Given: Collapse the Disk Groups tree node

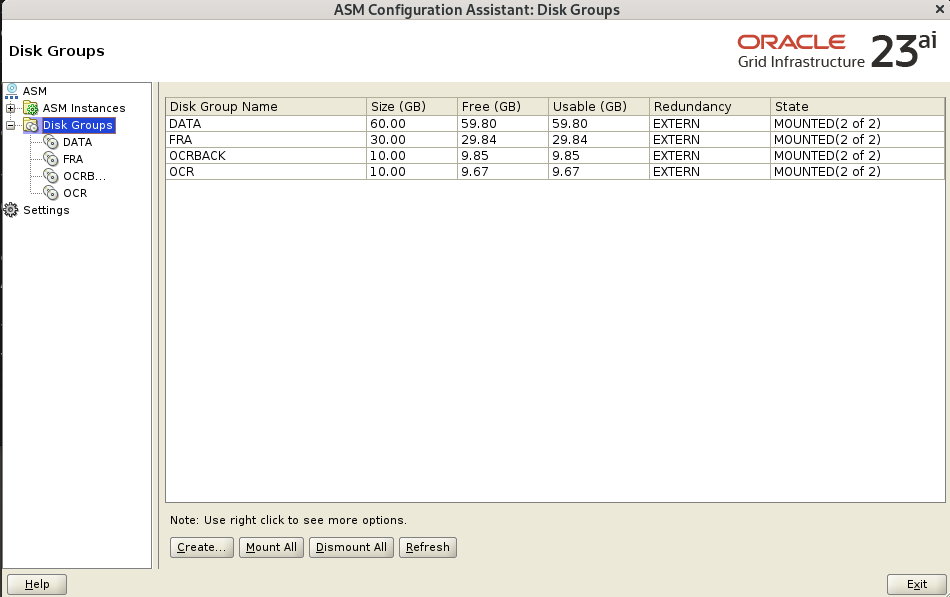Looking at the screenshot, I should (x=10, y=125).
